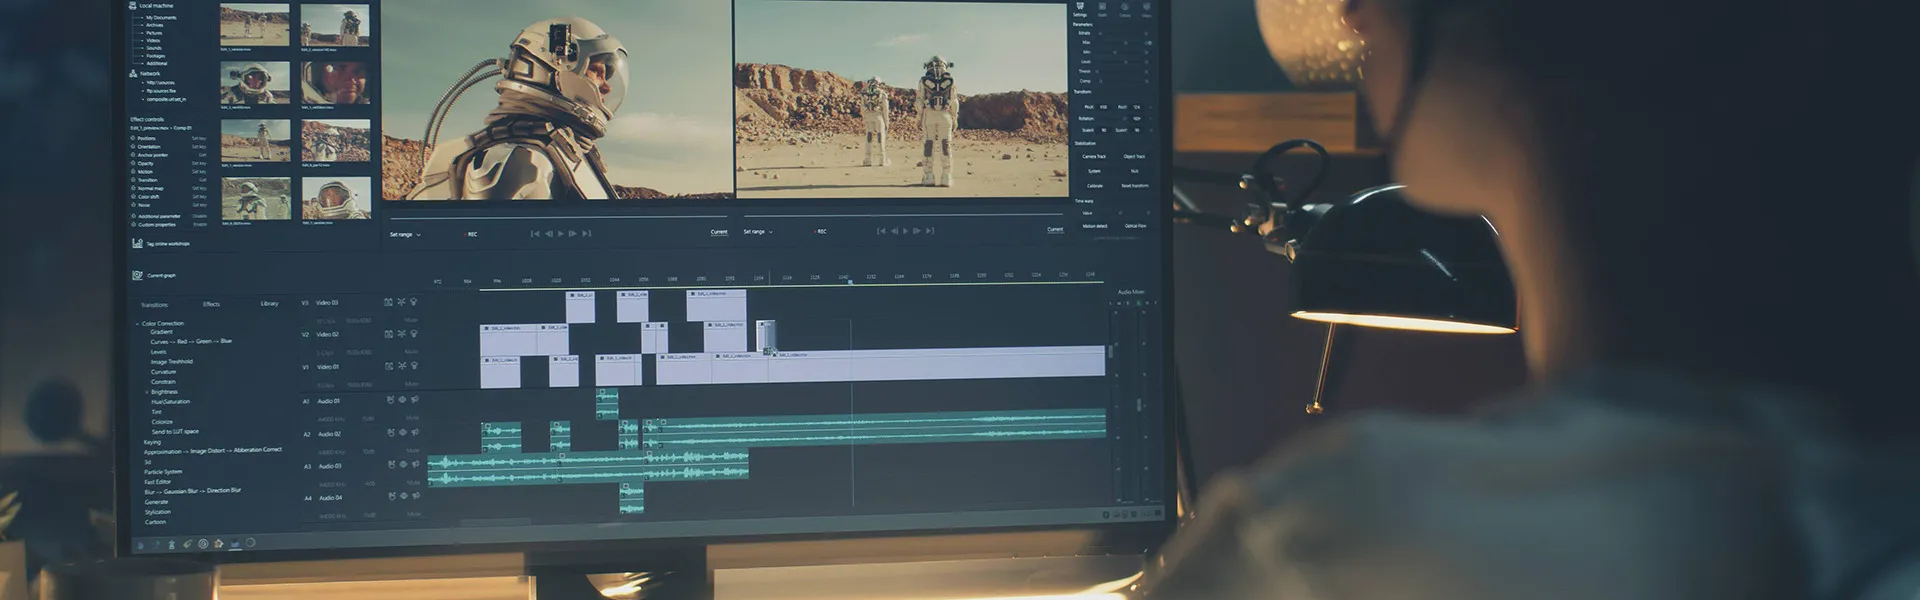Select the Particle System effects category

[163, 472]
